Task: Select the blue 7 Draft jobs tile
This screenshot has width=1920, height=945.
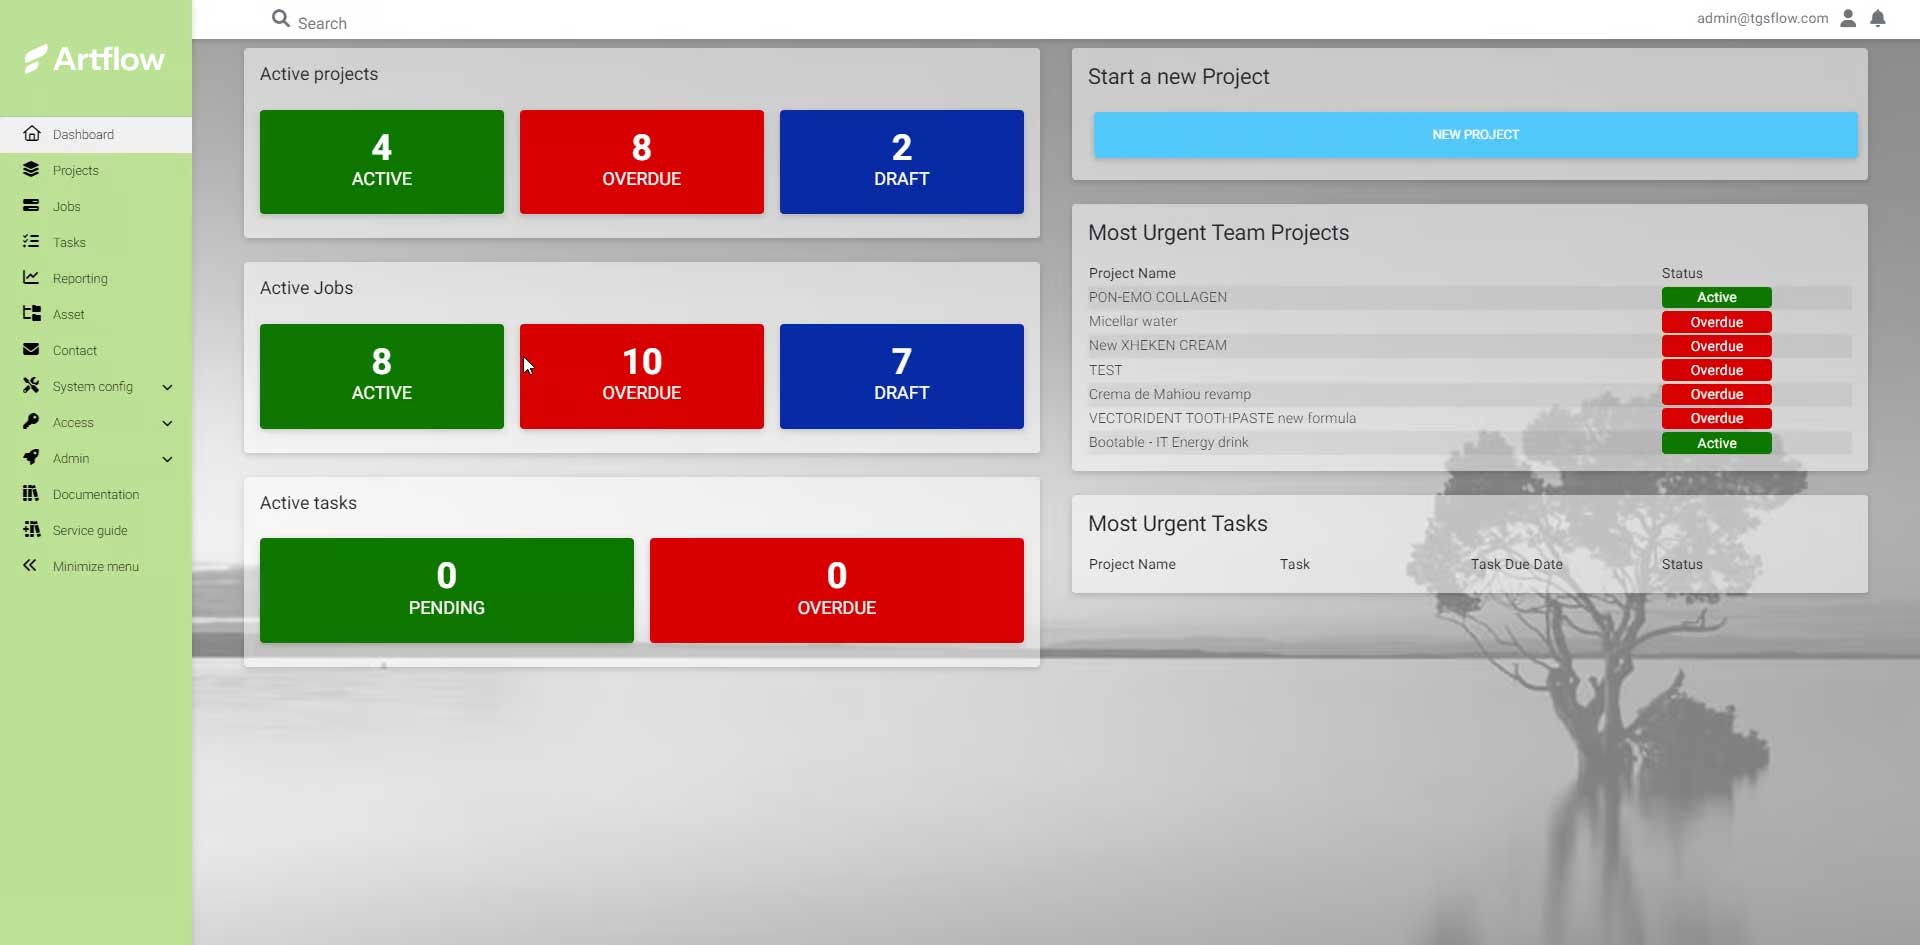Action: [901, 376]
